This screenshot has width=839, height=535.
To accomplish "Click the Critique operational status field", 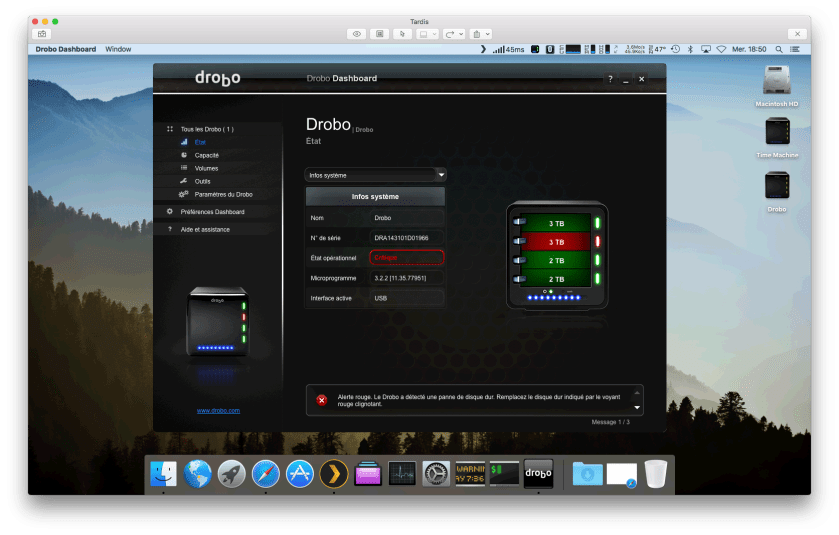I will tap(406, 258).
